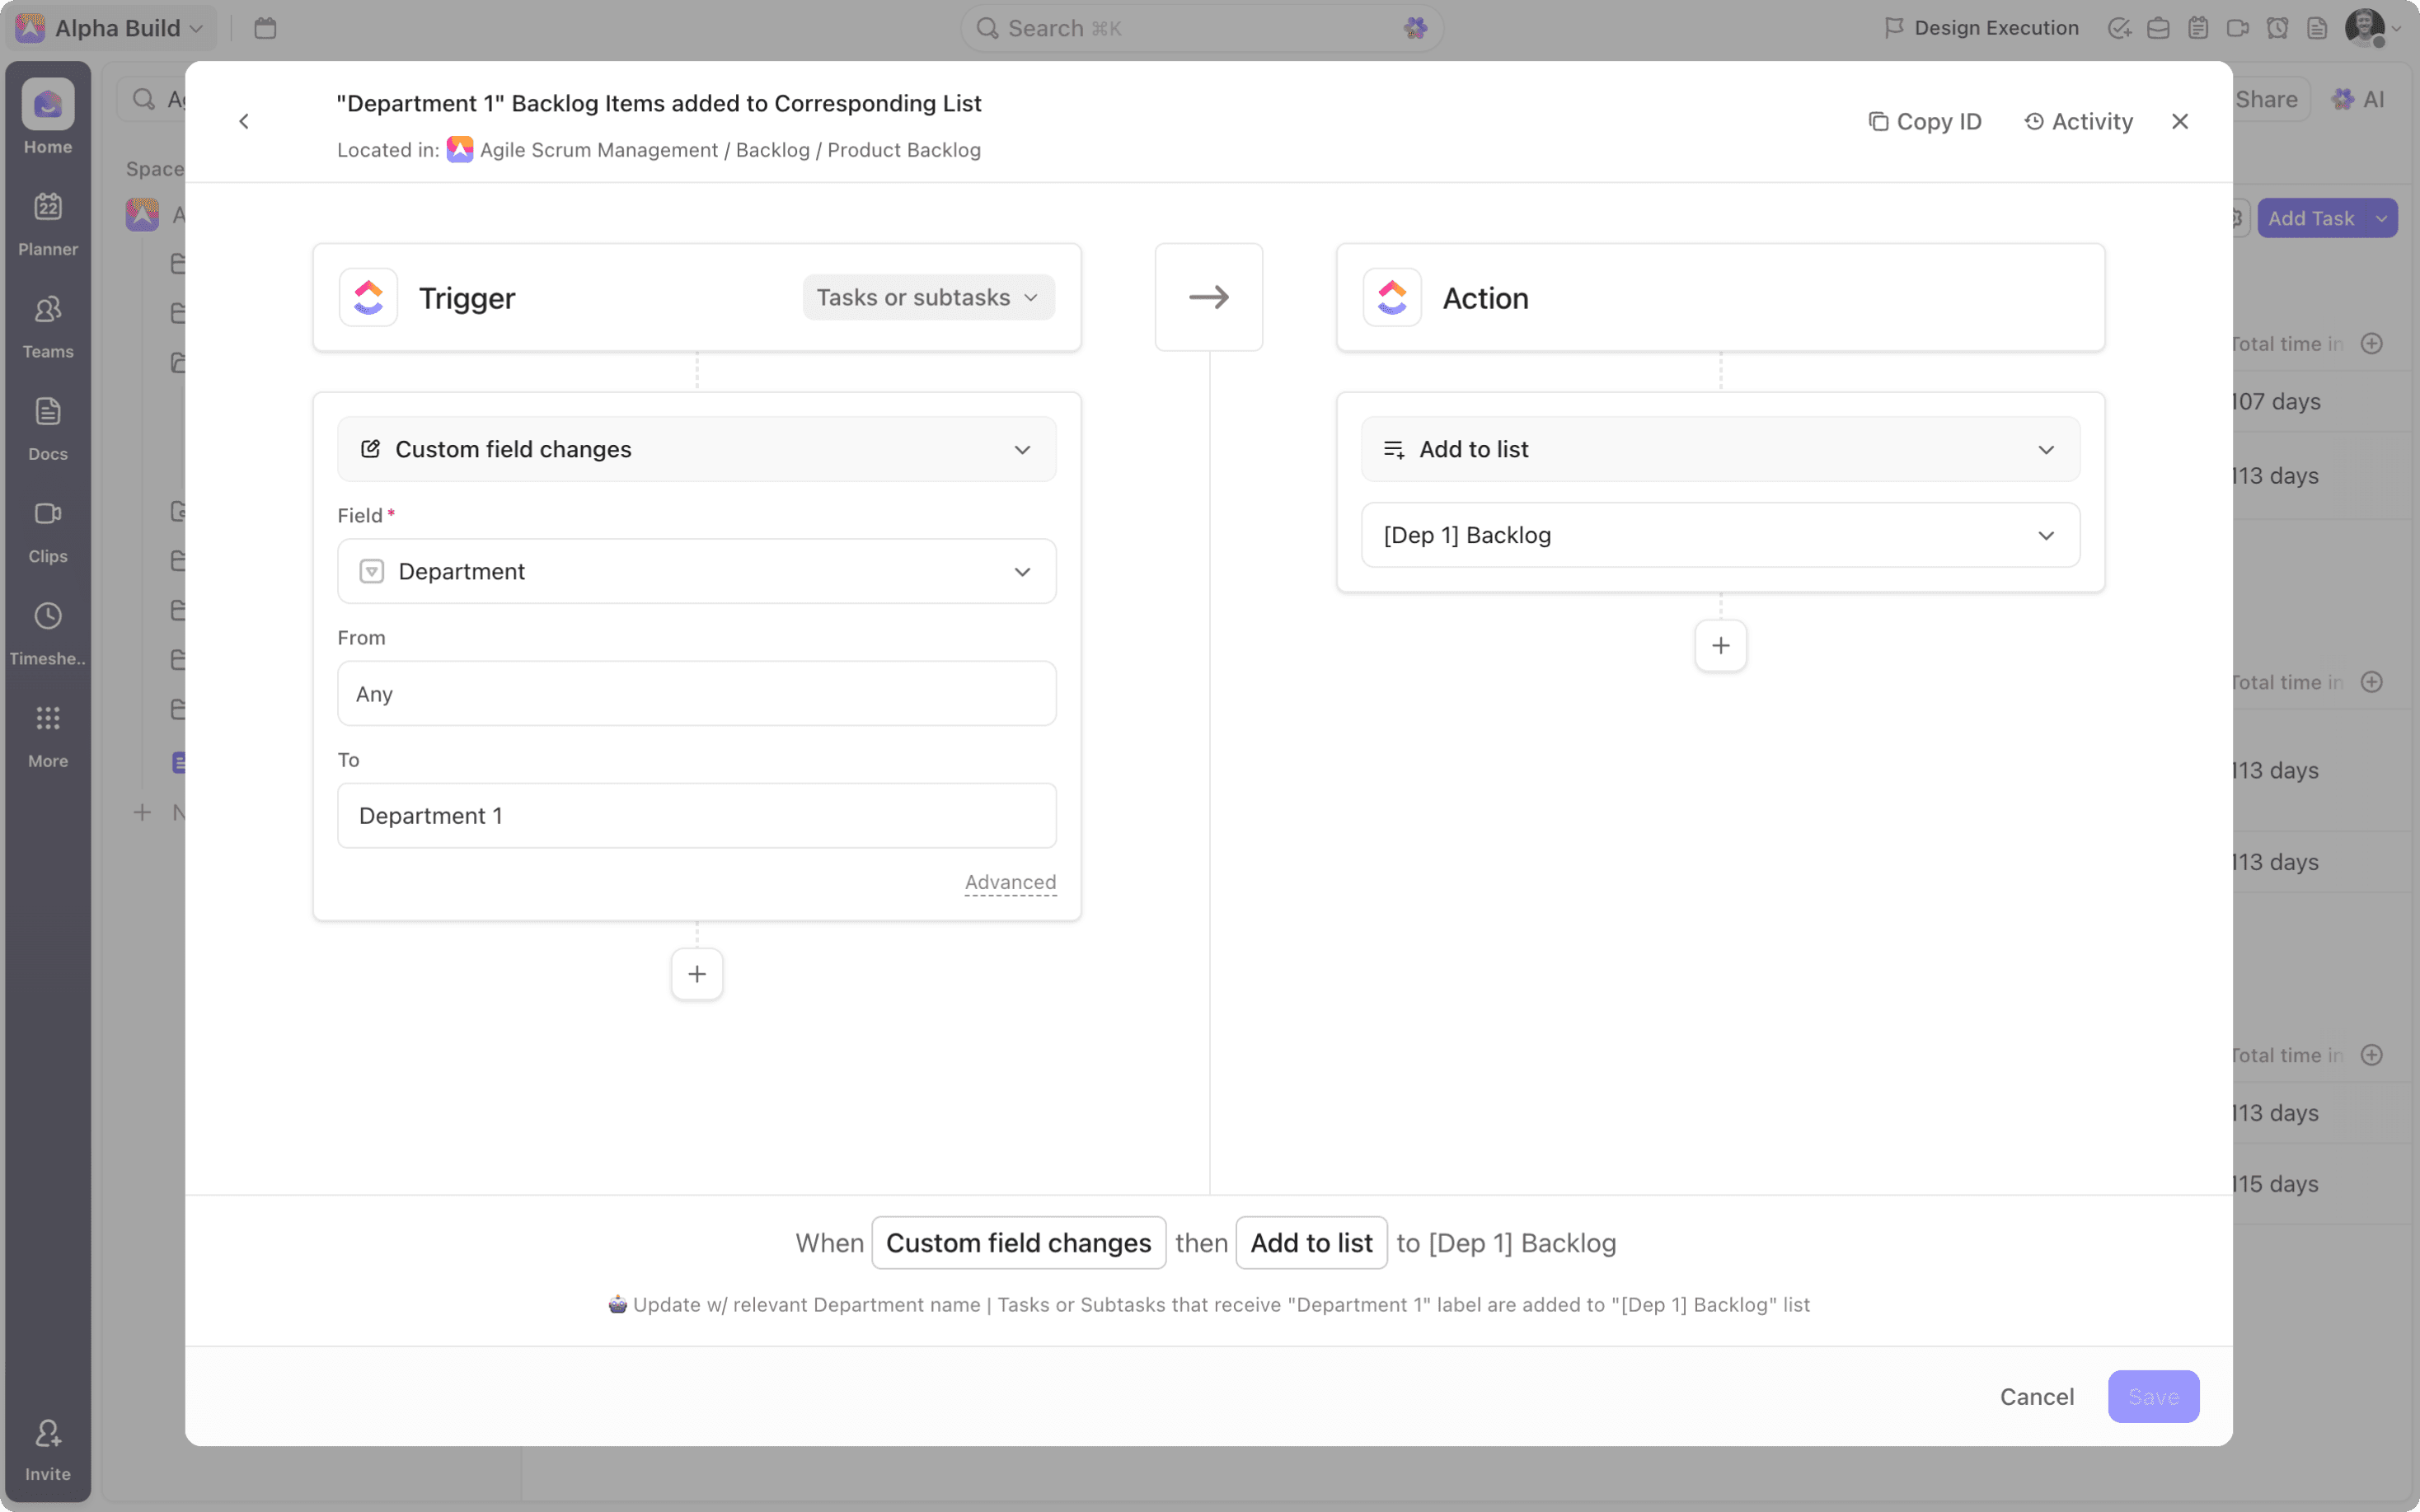Open the Custom field changes trigger dropdown
The image size is (2420, 1512).
(697, 449)
